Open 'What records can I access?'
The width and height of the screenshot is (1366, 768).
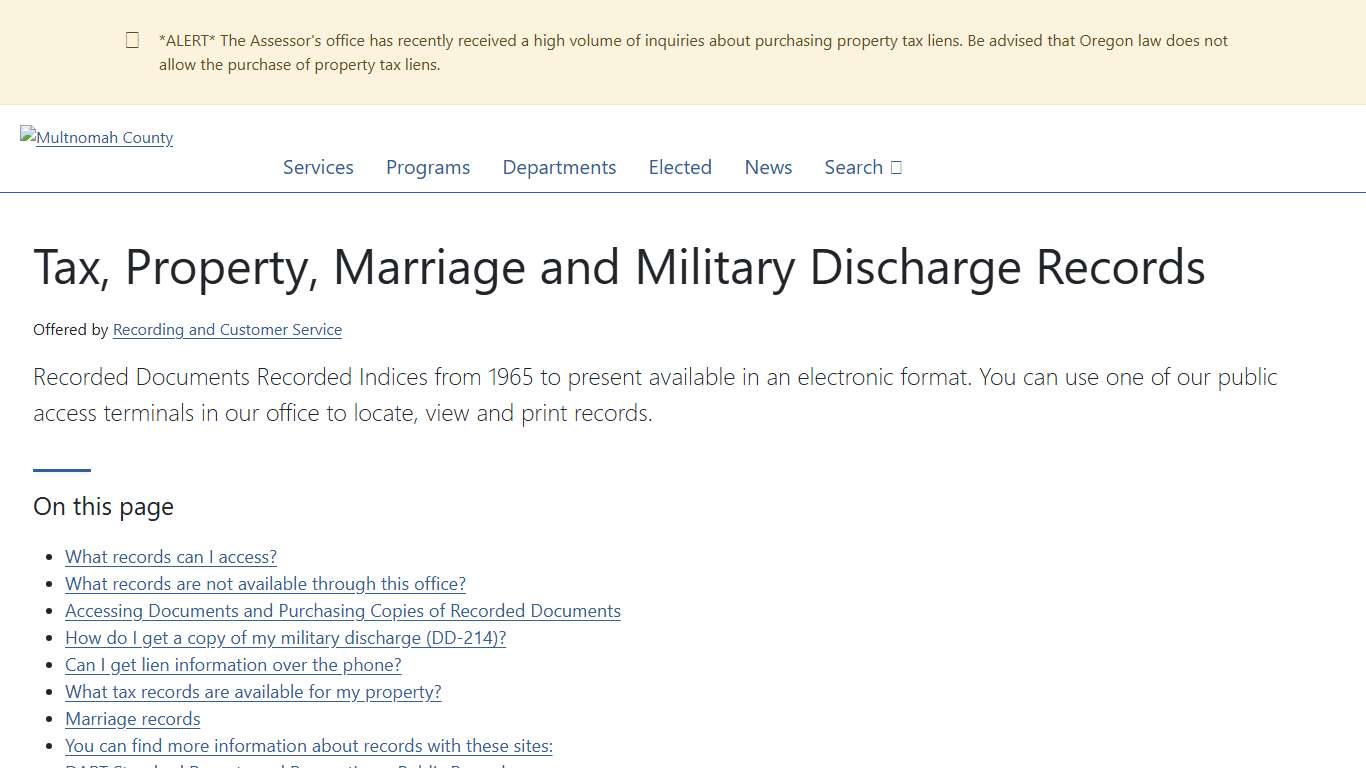click(x=170, y=556)
